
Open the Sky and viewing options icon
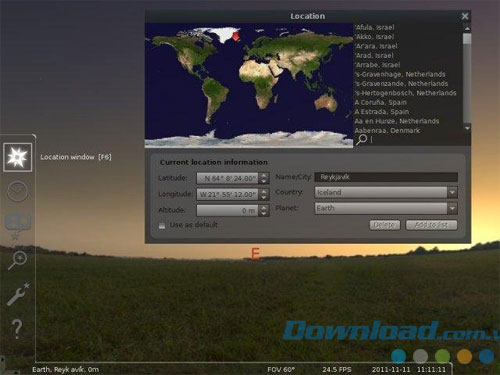tap(17, 225)
